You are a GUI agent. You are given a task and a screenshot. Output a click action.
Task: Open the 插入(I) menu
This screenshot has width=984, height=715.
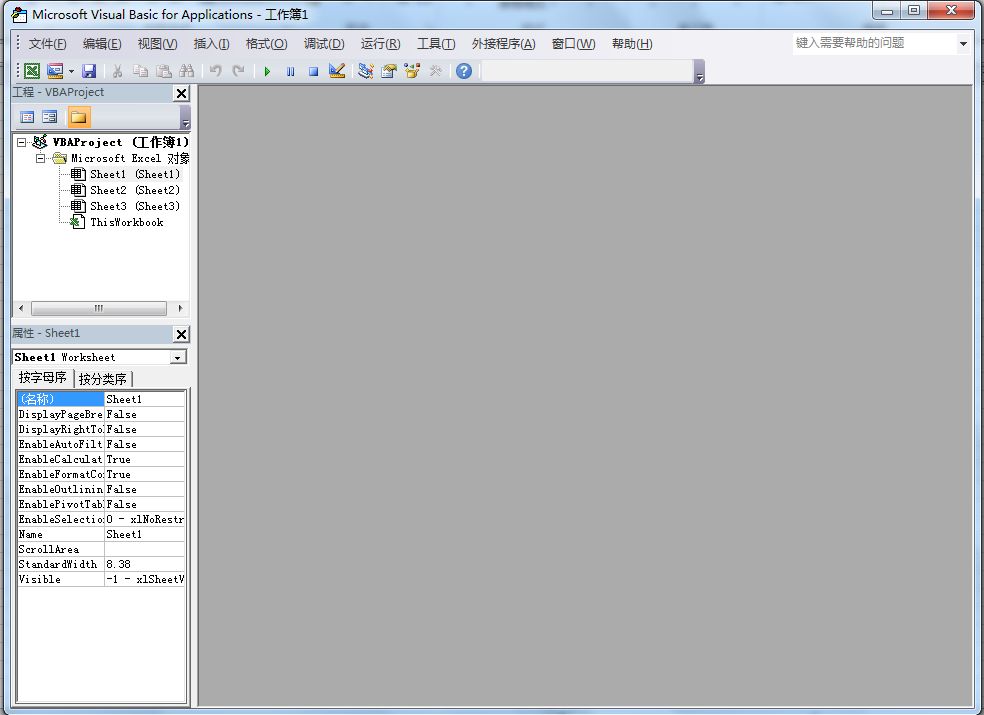click(211, 44)
